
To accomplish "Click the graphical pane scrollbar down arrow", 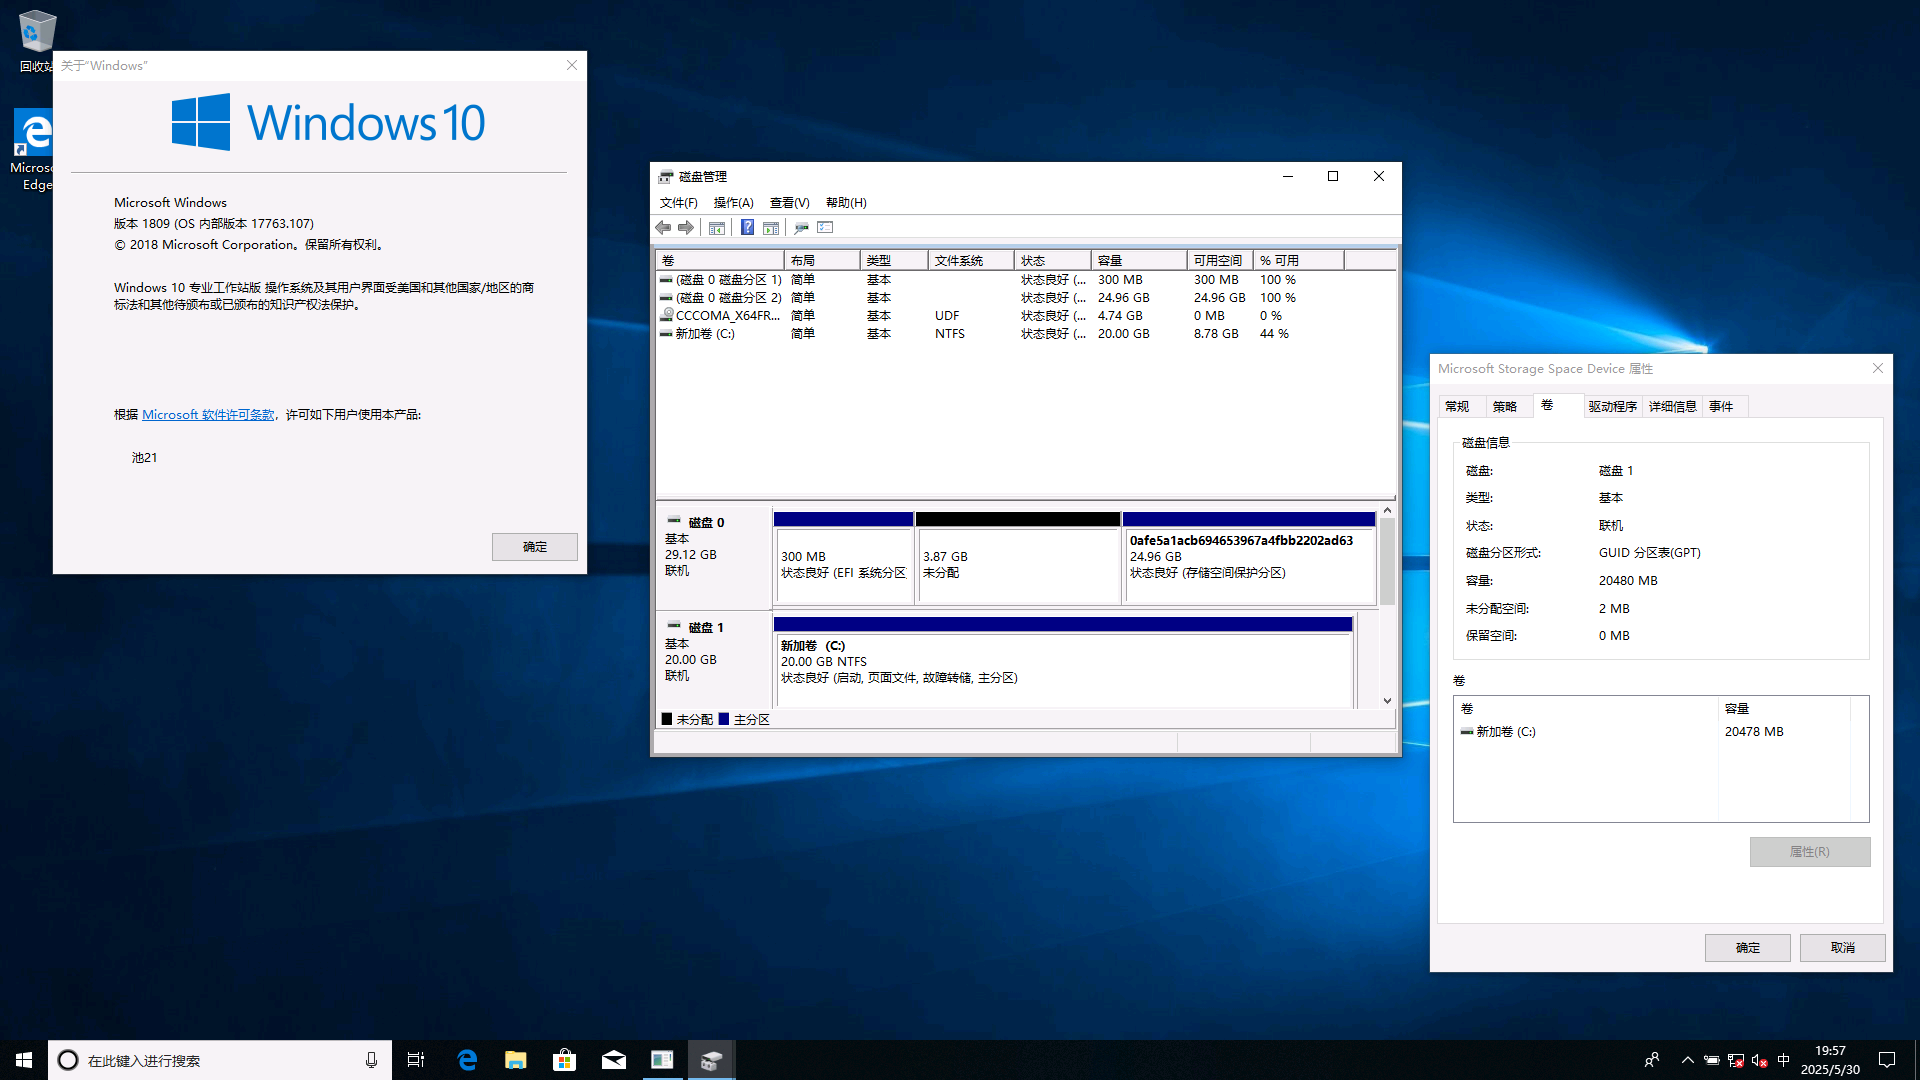I will tap(1387, 701).
